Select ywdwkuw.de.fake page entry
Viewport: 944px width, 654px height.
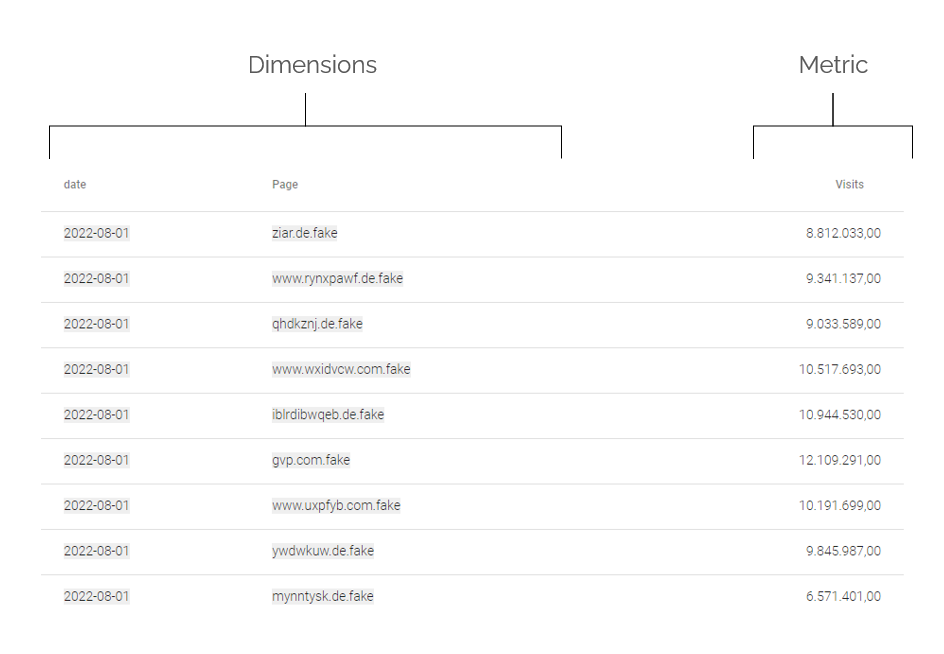[x=323, y=551]
